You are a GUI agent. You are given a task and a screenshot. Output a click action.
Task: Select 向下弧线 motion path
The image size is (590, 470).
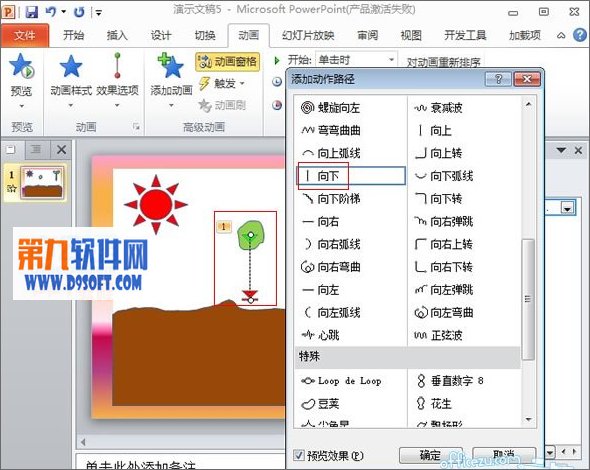(444, 176)
